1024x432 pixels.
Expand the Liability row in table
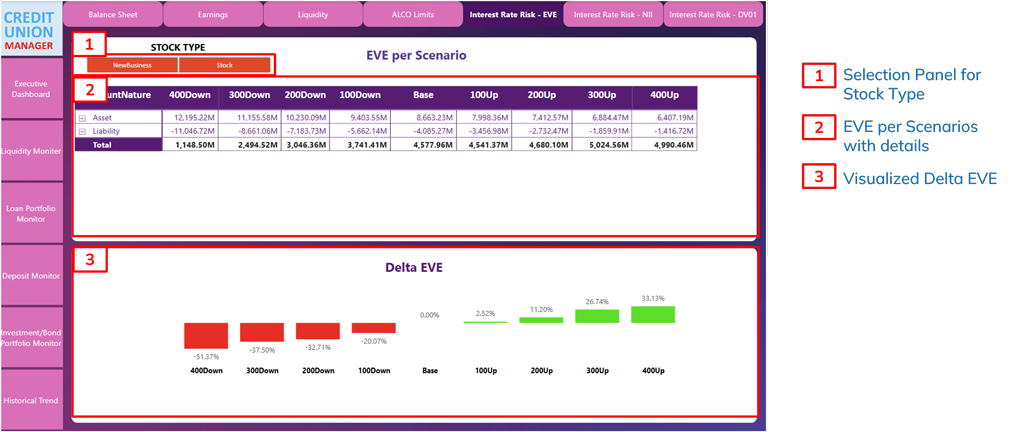82,131
